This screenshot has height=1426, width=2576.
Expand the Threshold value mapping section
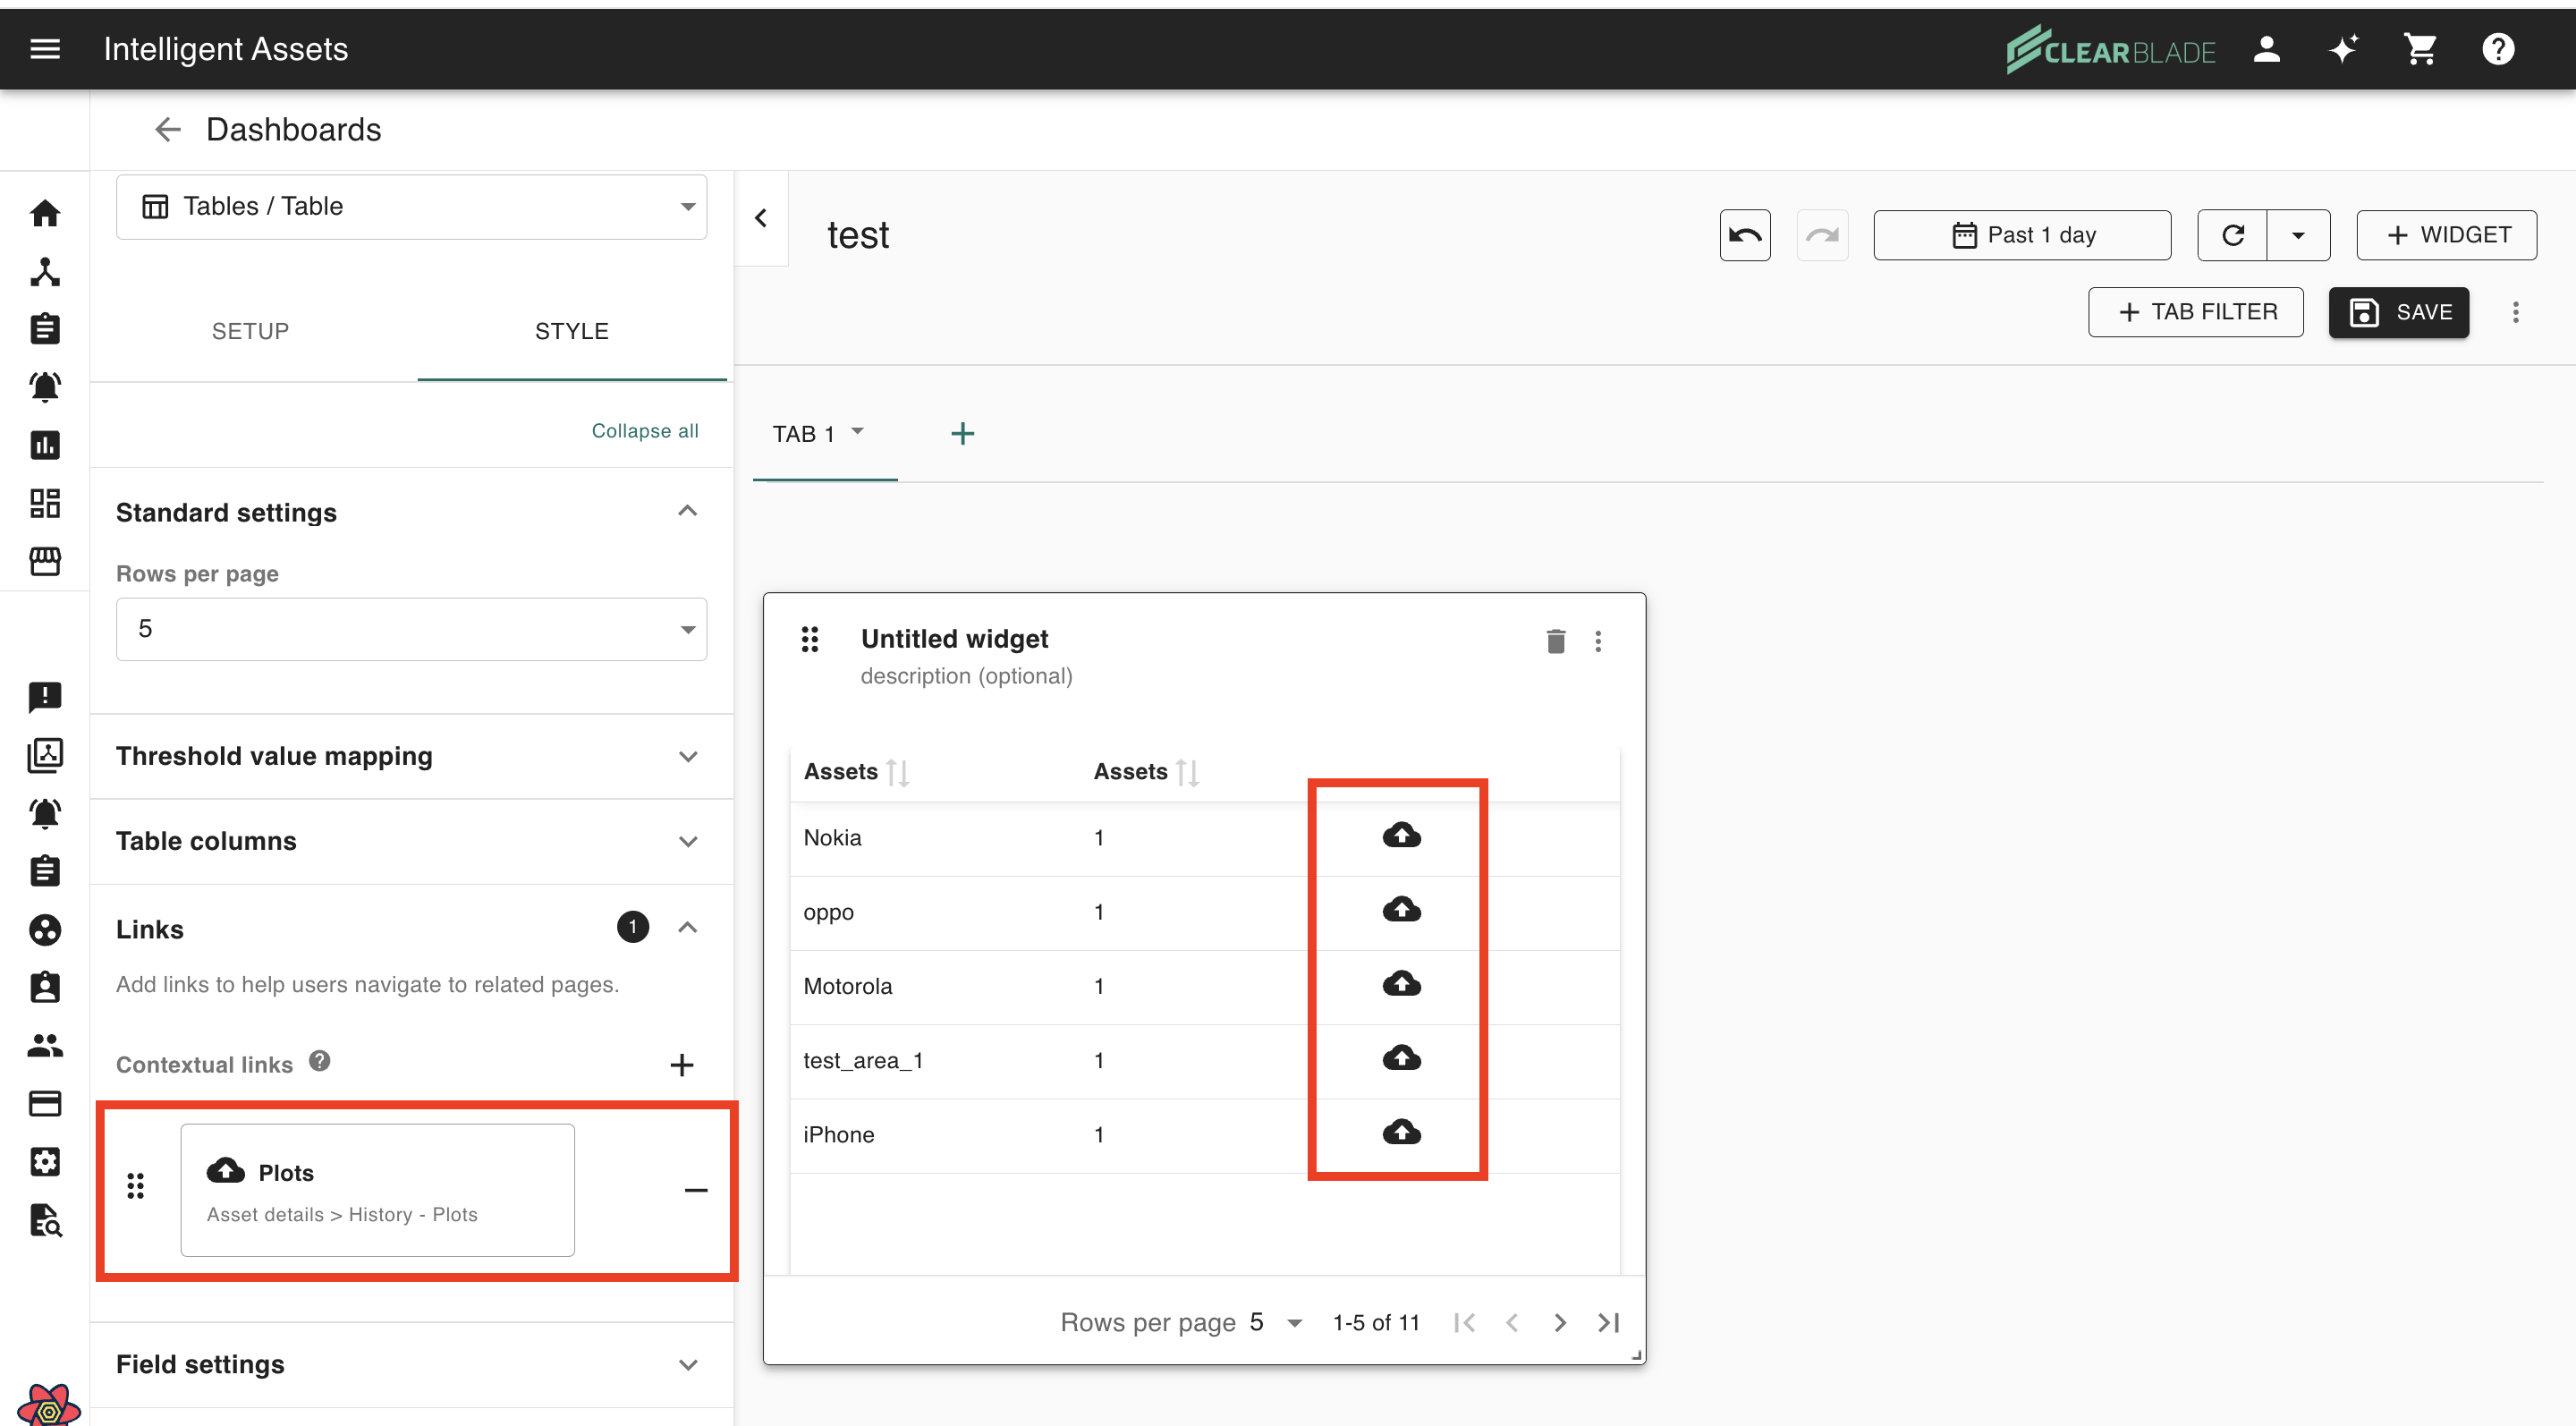tap(687, 756)
